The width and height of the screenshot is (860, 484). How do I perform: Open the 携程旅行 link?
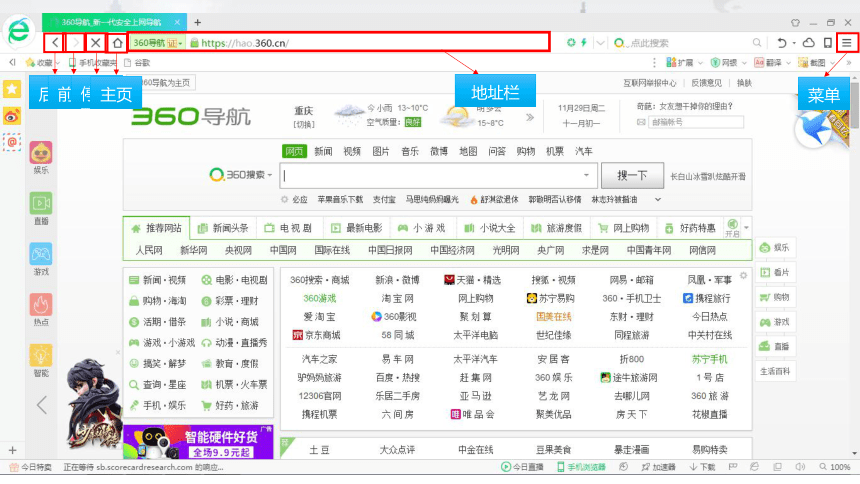coord(706,299)
